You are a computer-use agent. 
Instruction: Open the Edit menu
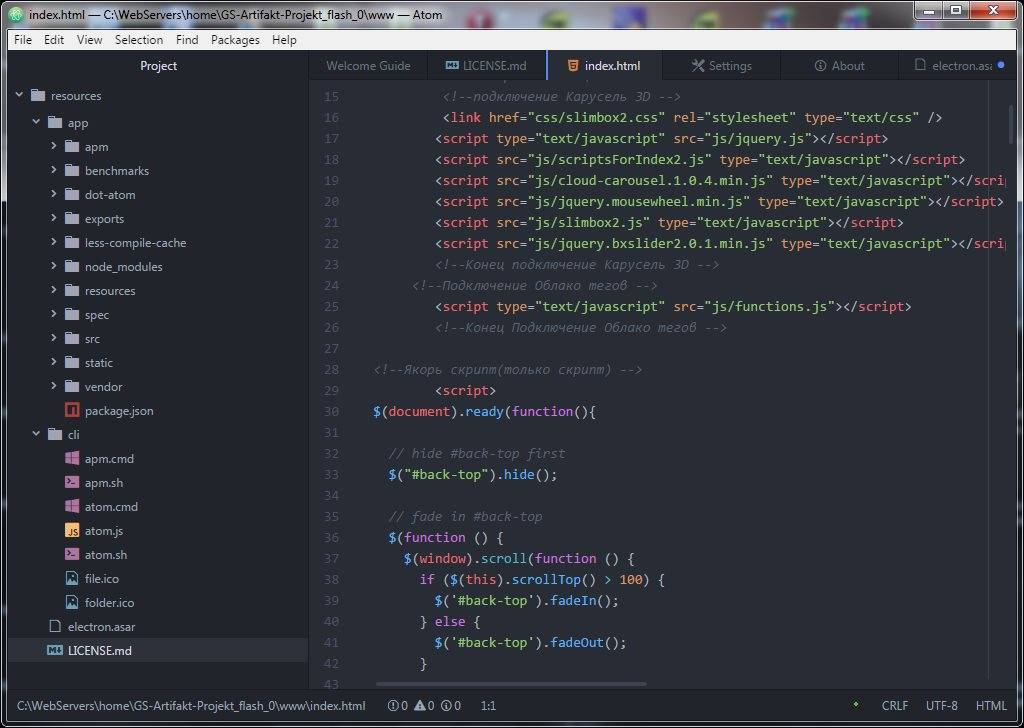pos(54,40)
